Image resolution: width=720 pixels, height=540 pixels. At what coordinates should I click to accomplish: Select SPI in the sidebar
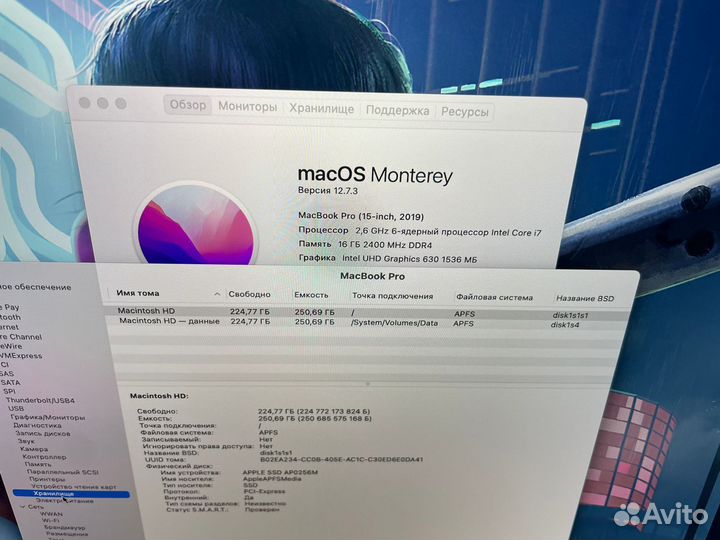(x=9, y=391)
